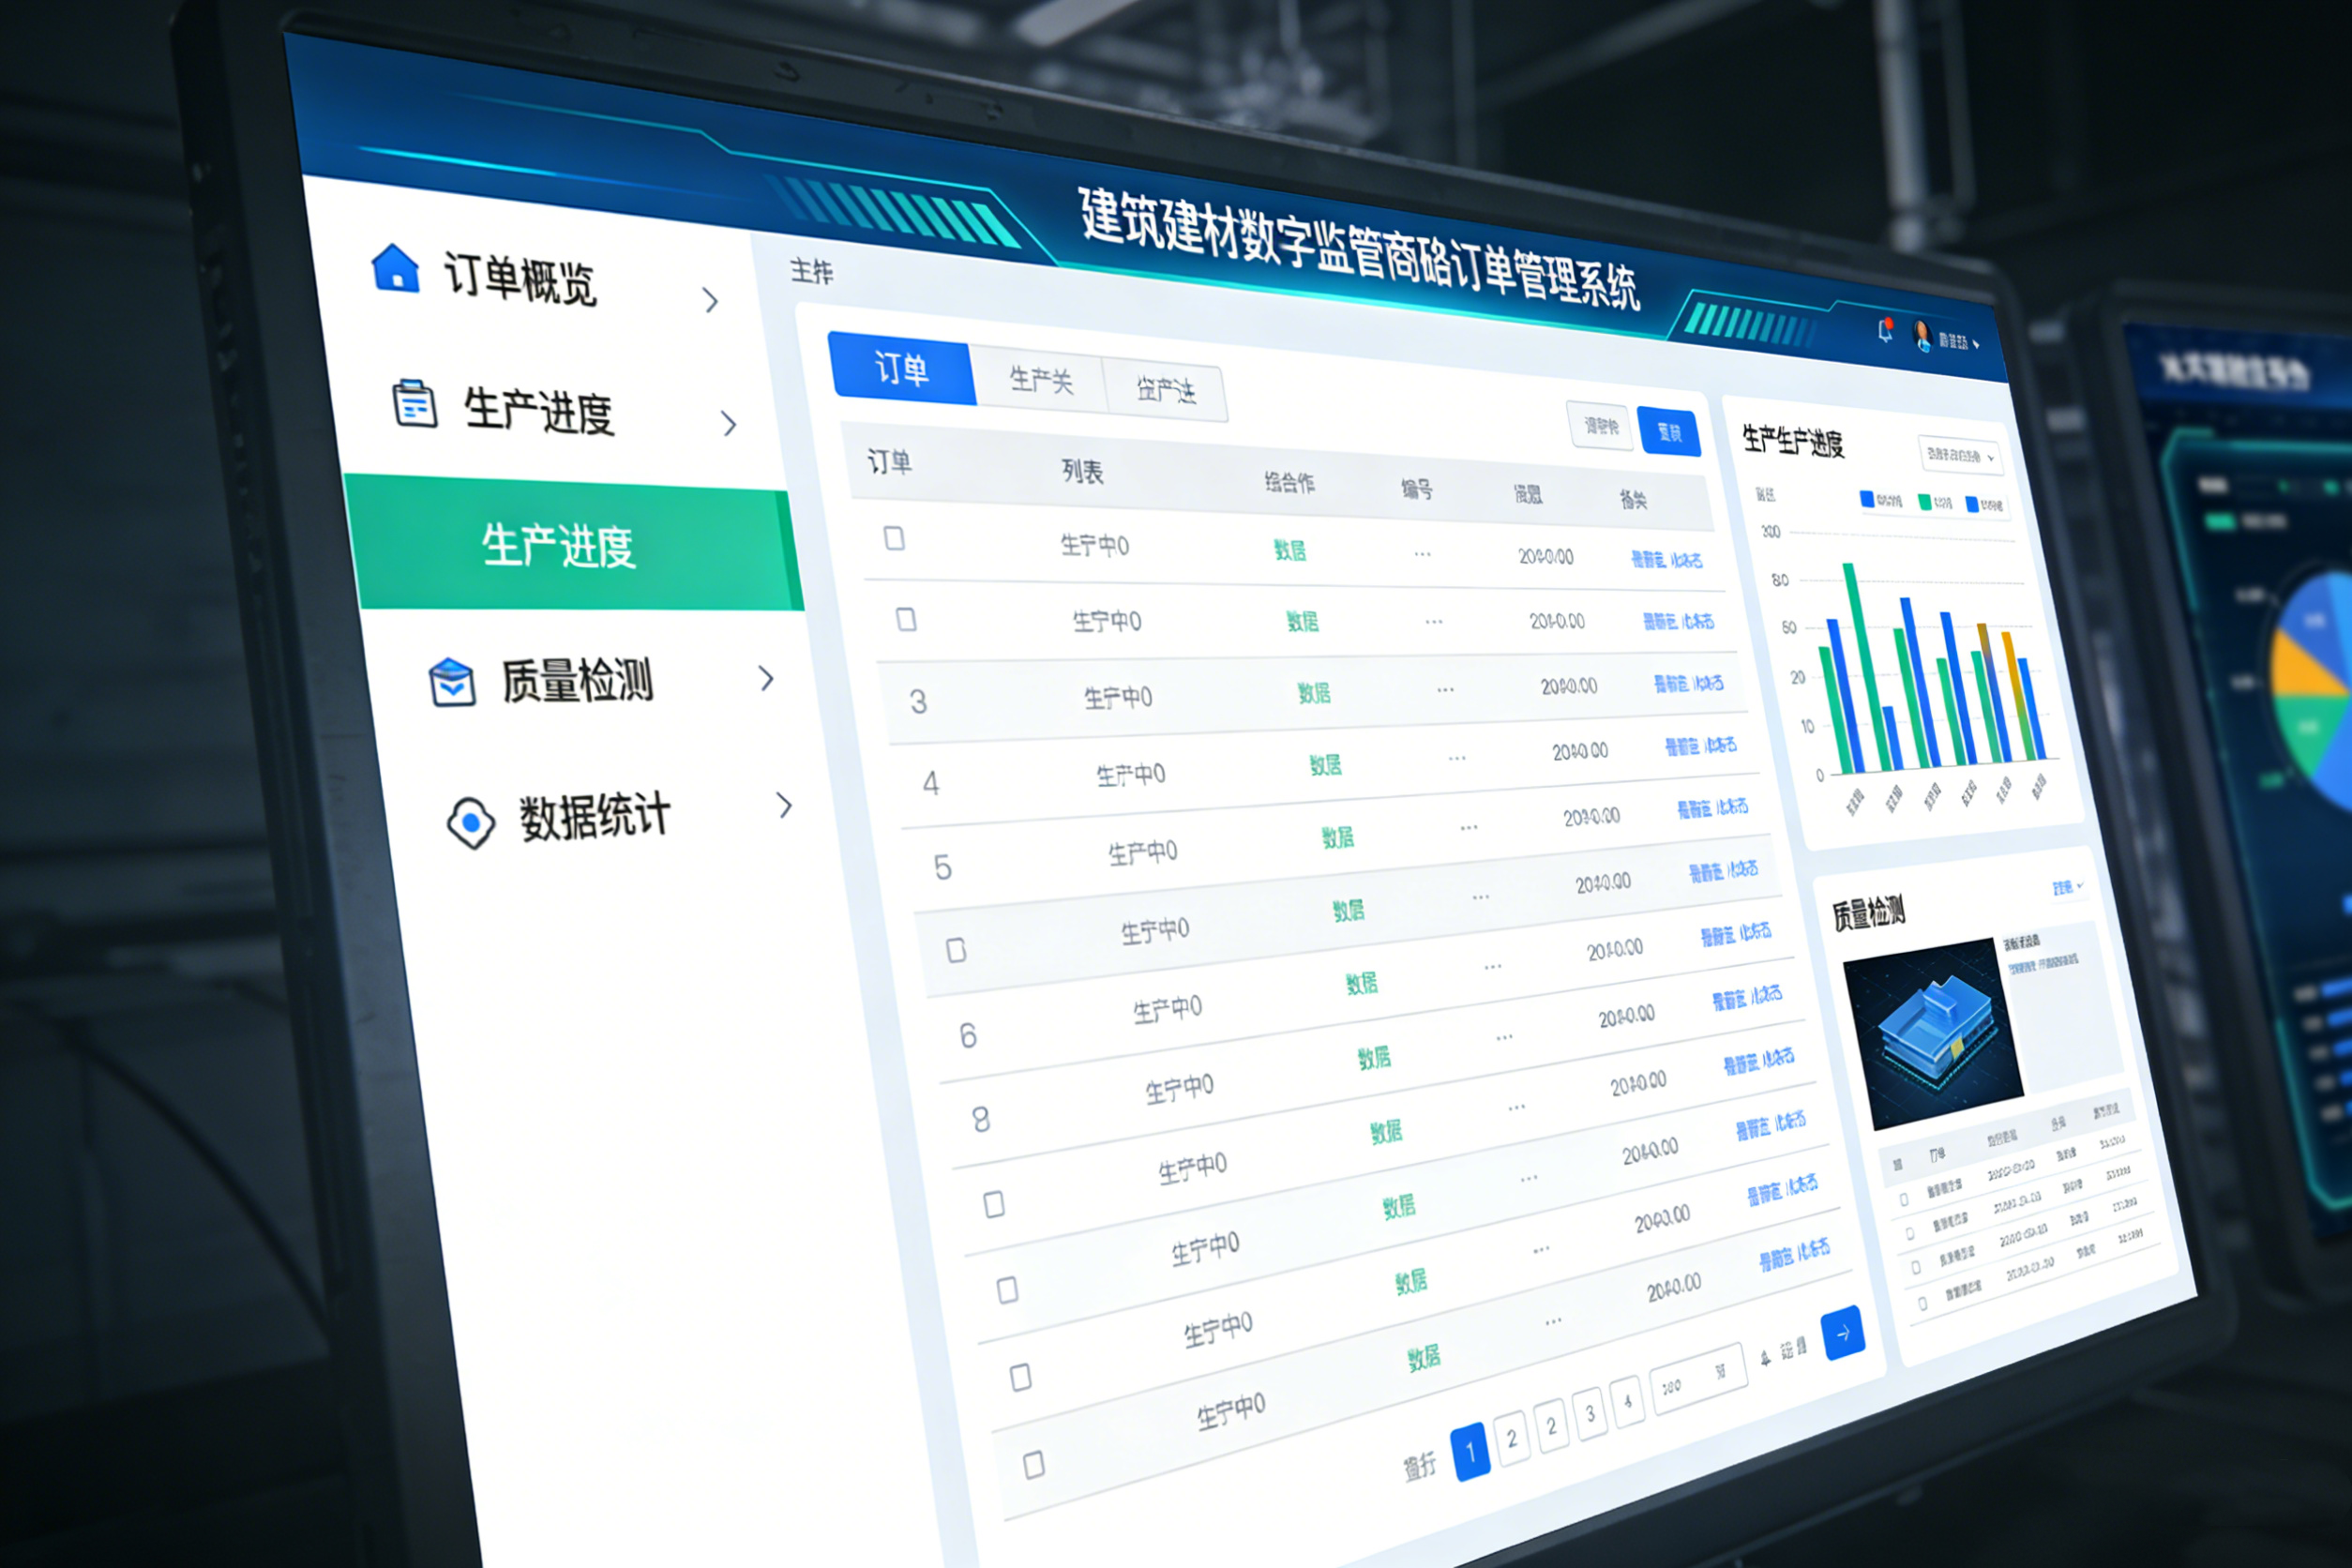
Task: Click the clipboard icon beside 生产进度
Action: pyautogui.click(x=414, y=404)
